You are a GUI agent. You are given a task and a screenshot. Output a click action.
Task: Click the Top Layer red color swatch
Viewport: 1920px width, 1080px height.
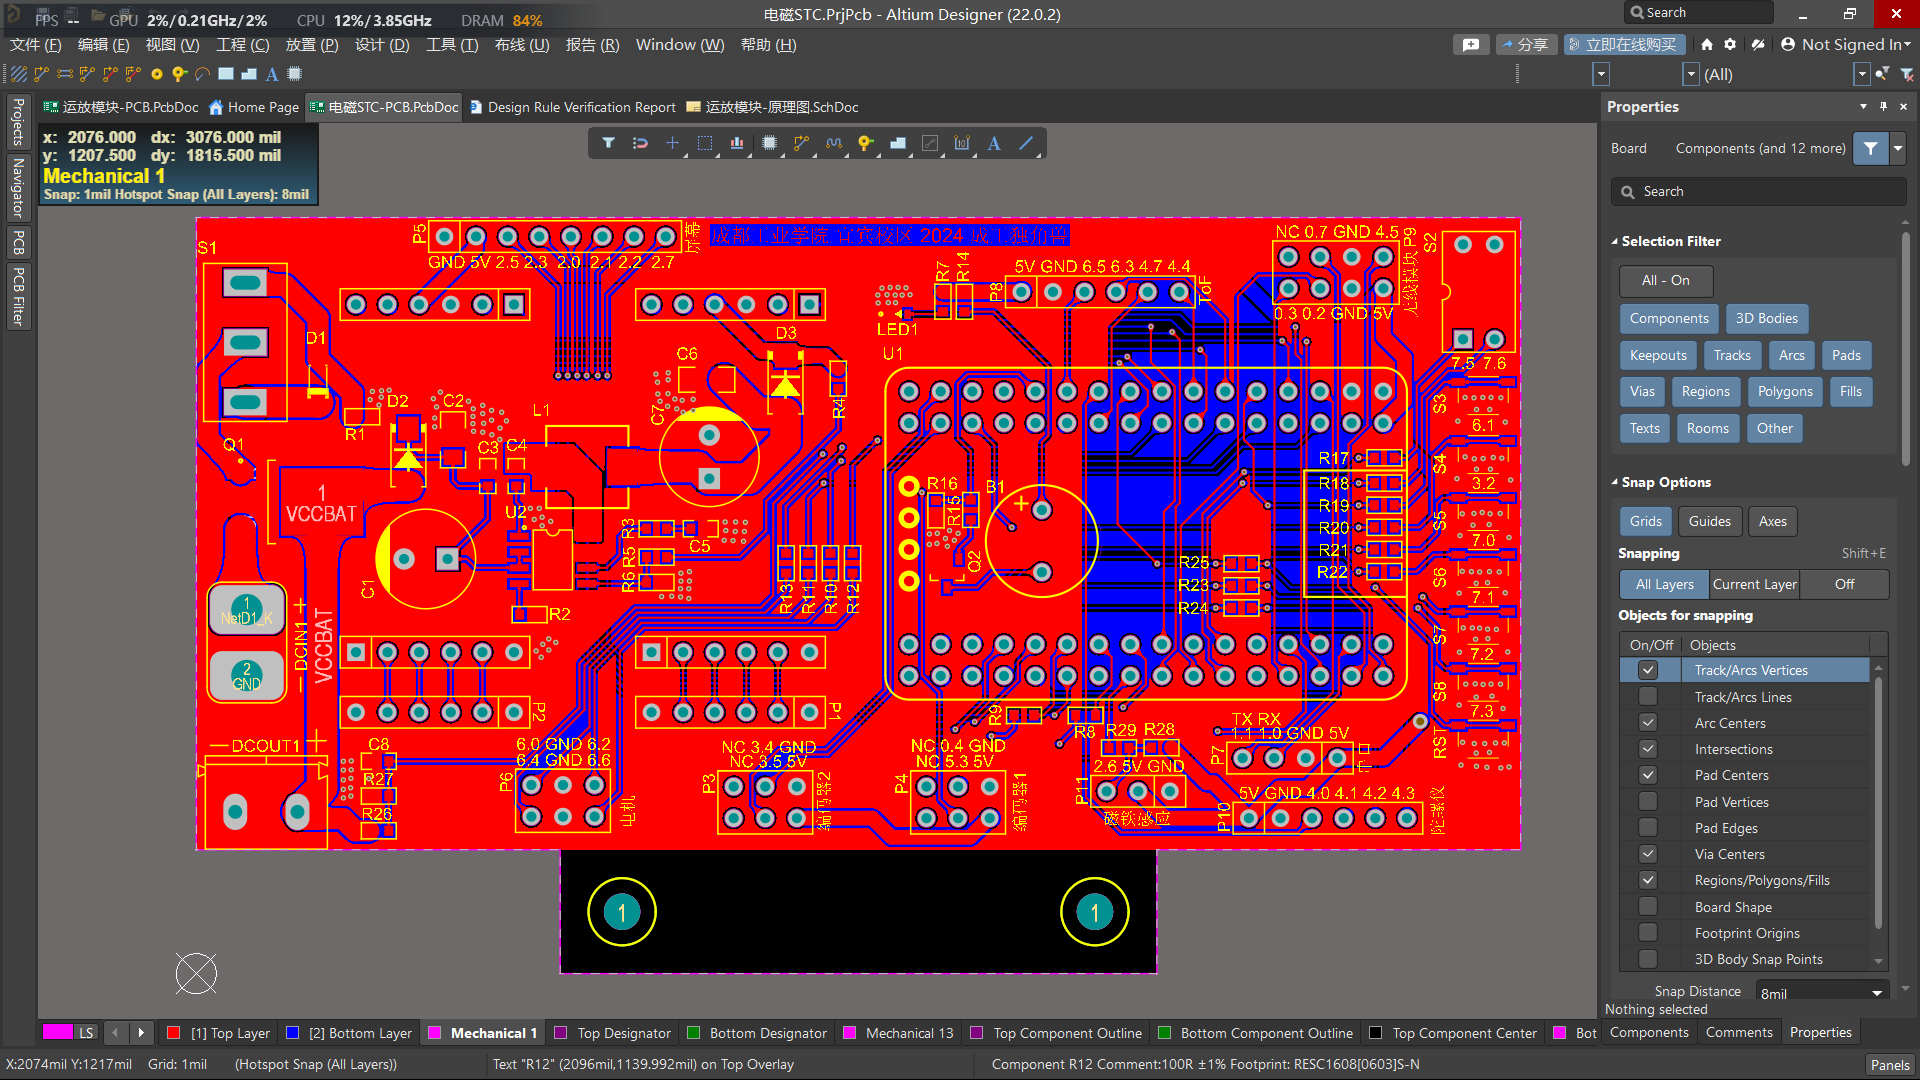pyautogui.click(x=174, y=1033)
